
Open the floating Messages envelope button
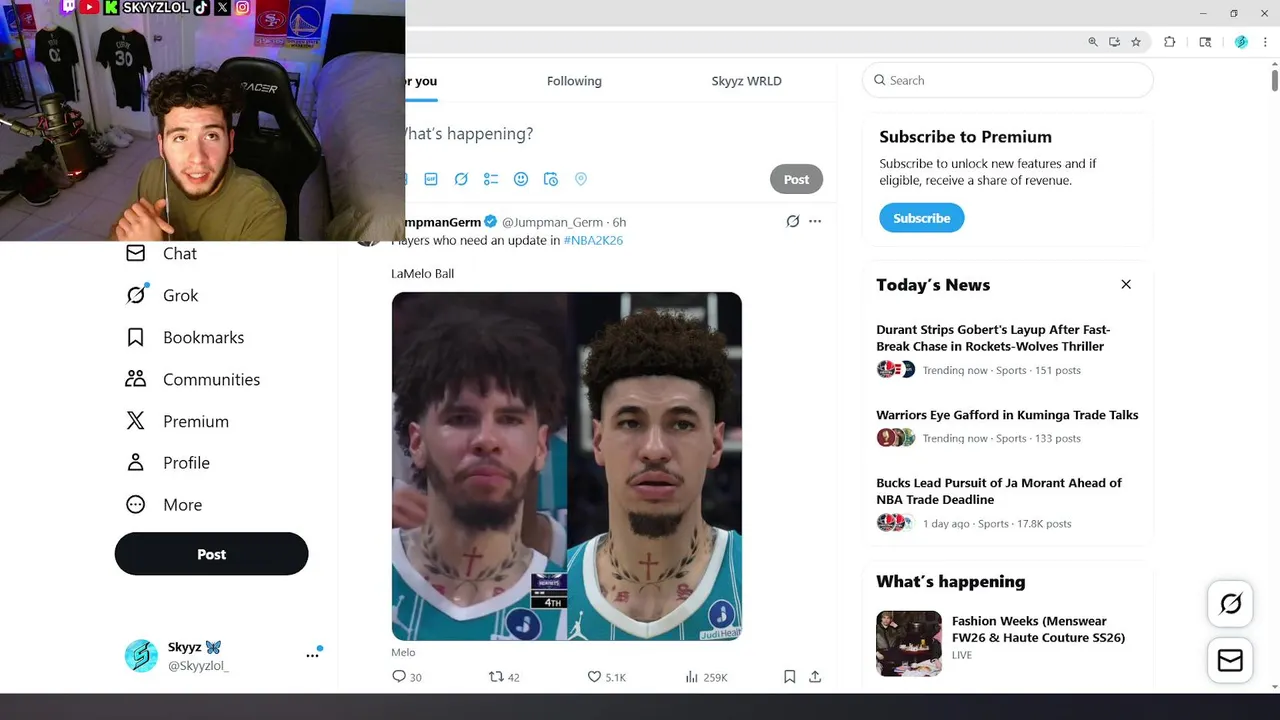[x=1230, y=661]
